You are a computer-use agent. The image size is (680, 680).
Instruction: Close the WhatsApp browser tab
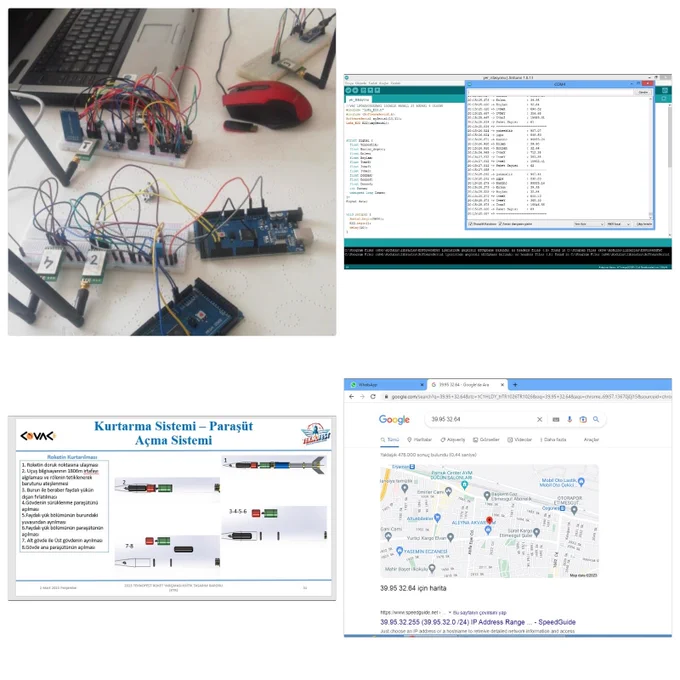tap(422, 385)
